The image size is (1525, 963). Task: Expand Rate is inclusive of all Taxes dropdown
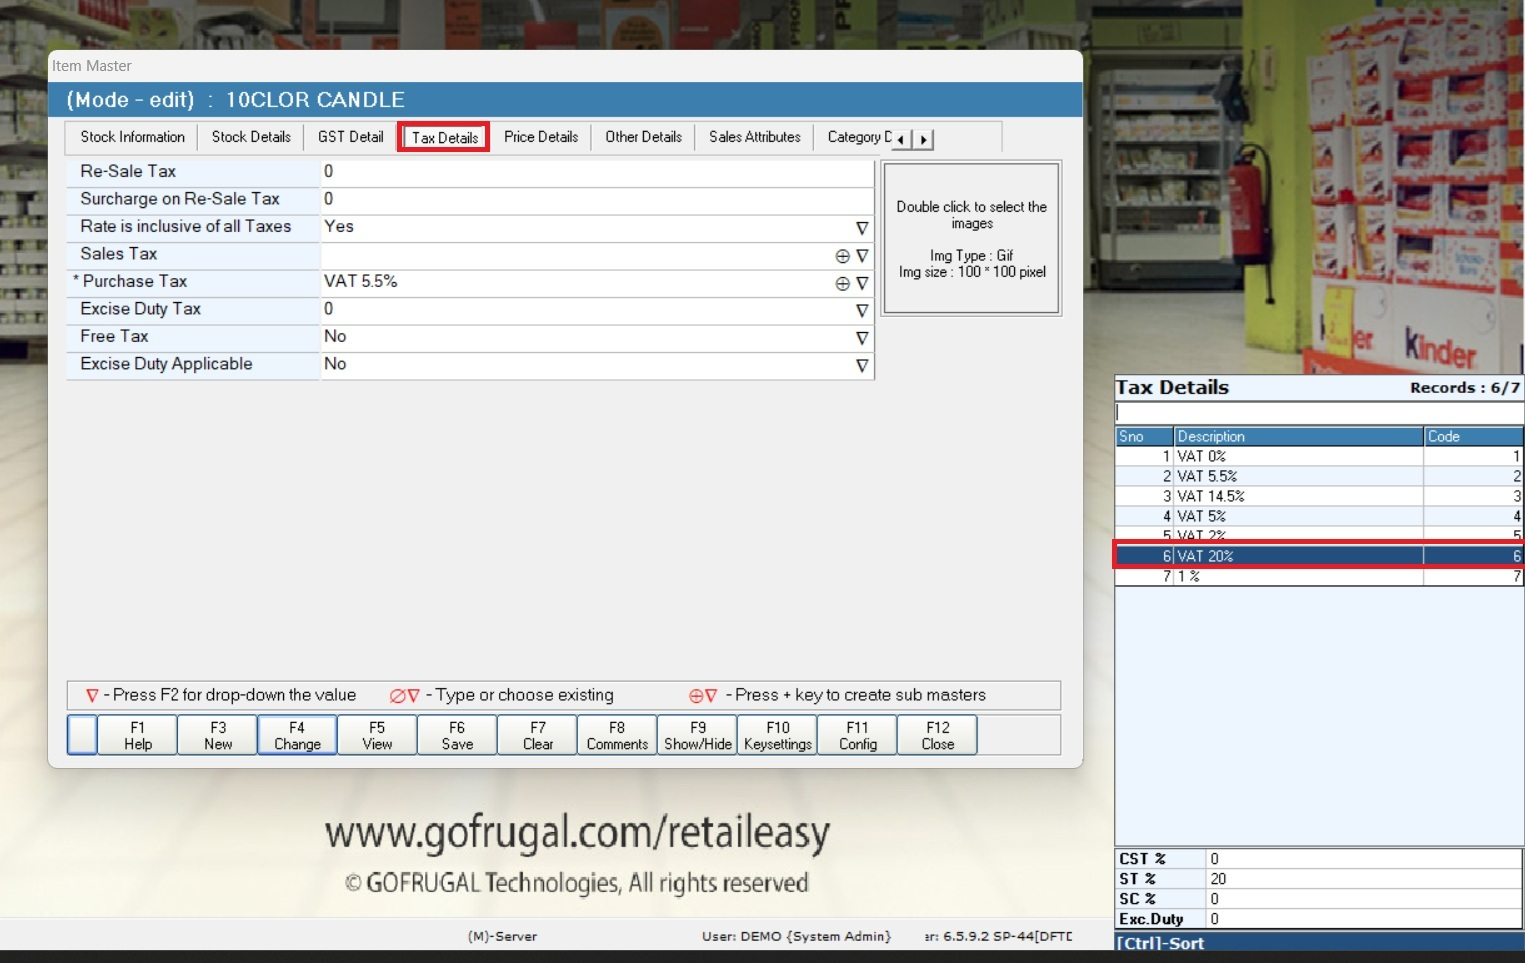coord(862,228)
